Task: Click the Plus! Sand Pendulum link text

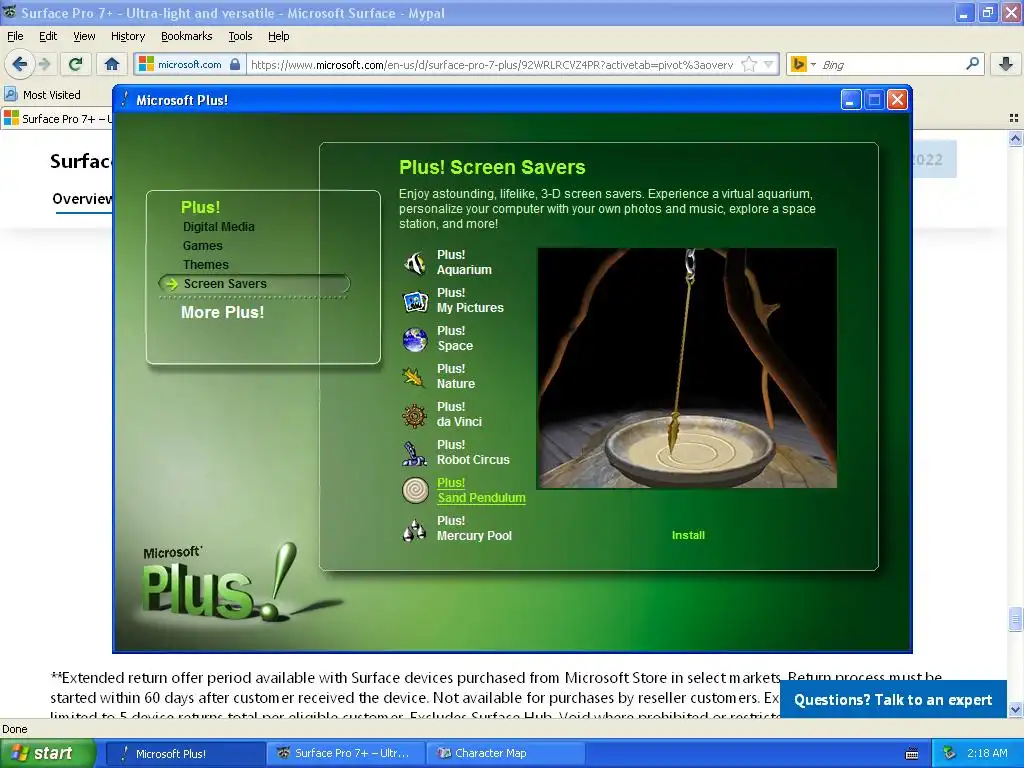Action: (481, 490)
